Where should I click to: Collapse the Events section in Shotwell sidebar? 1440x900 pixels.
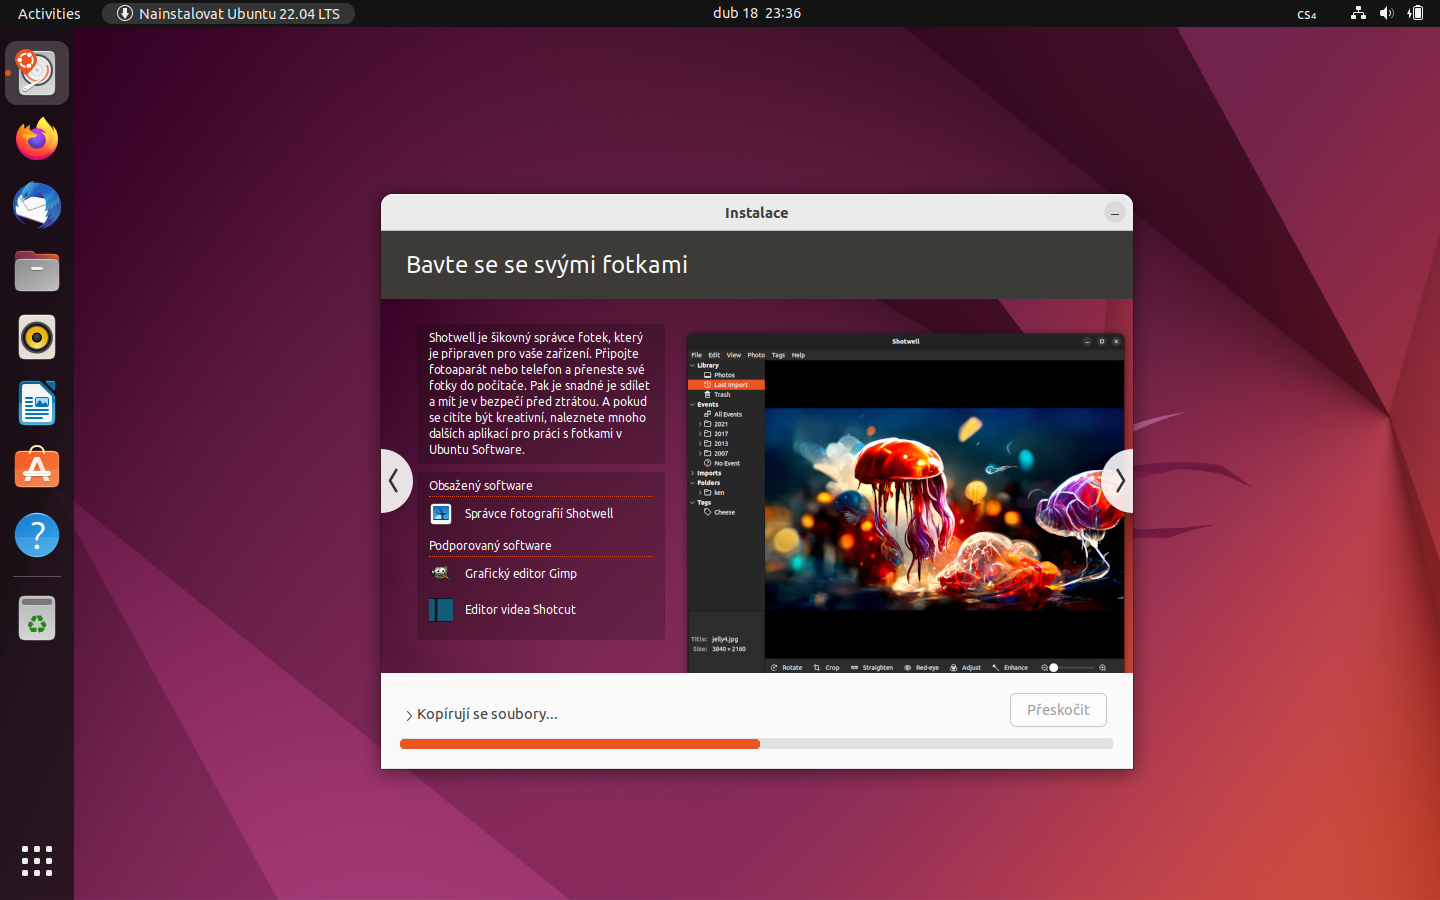(x=694, y=404)
